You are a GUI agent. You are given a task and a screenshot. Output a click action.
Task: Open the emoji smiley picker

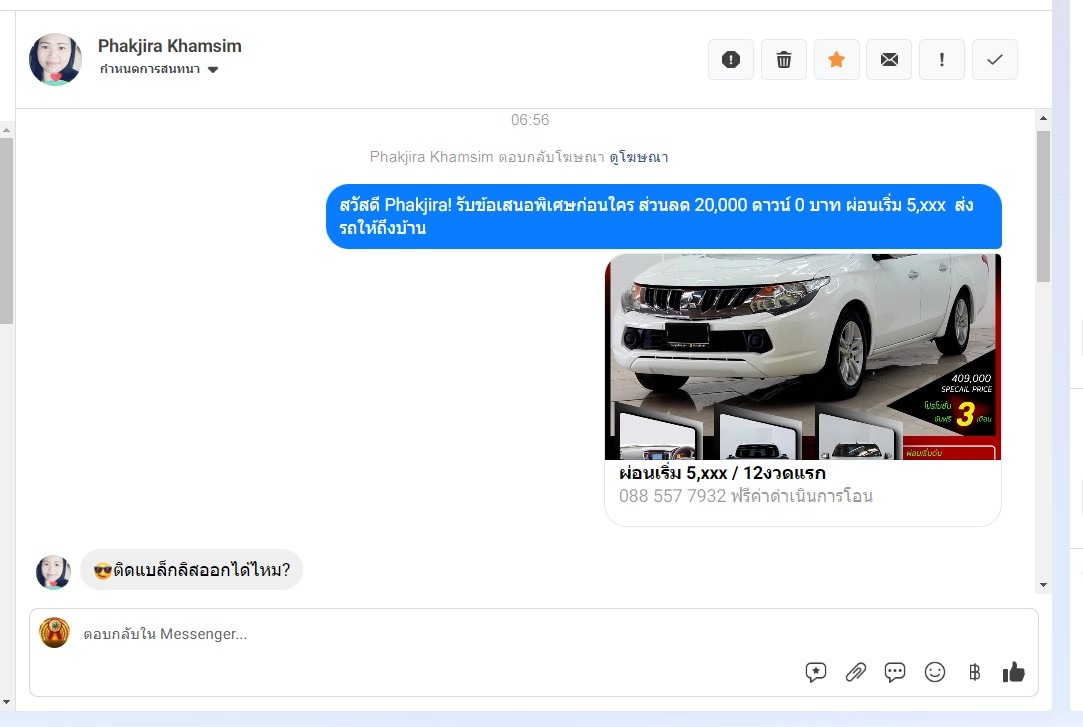pyautogui.click(x=935, y=672)
